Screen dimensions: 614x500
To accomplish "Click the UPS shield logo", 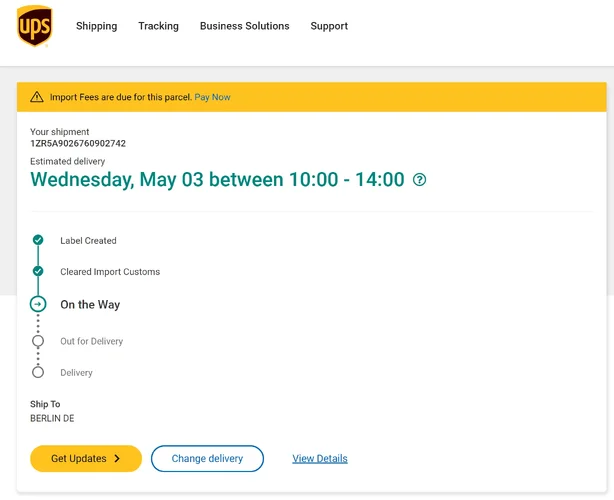I will pos(34,26).
